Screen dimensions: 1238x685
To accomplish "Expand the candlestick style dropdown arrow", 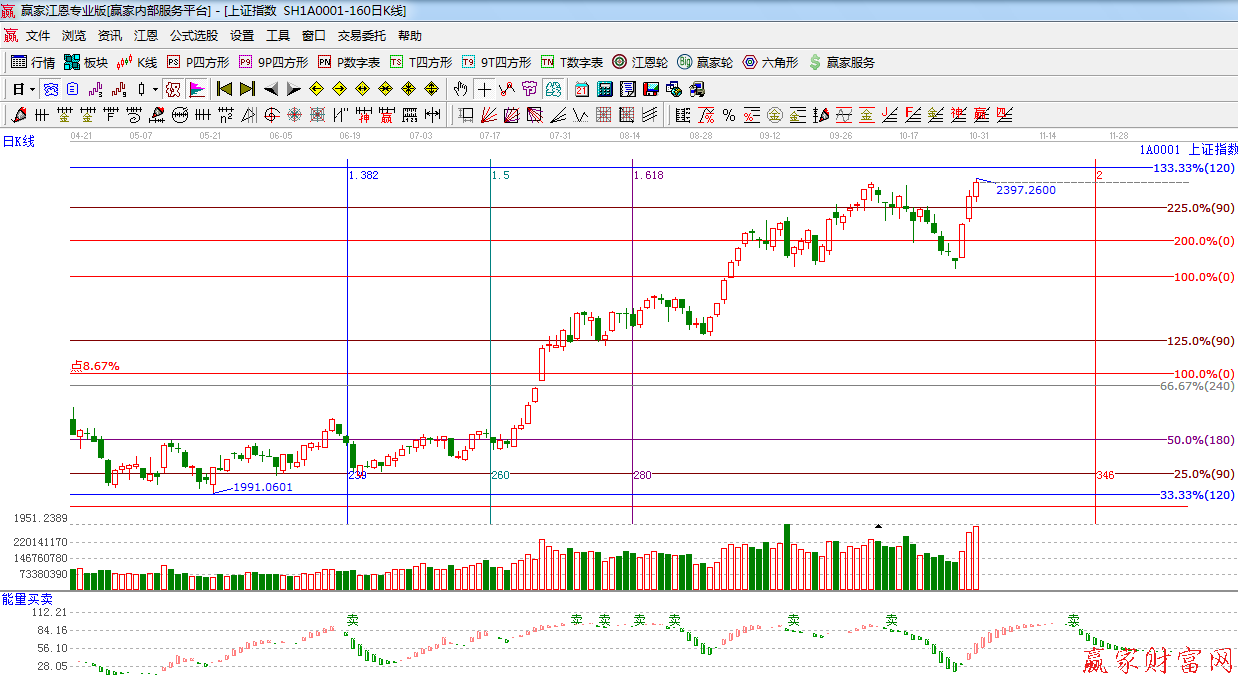I will point(155,89).
